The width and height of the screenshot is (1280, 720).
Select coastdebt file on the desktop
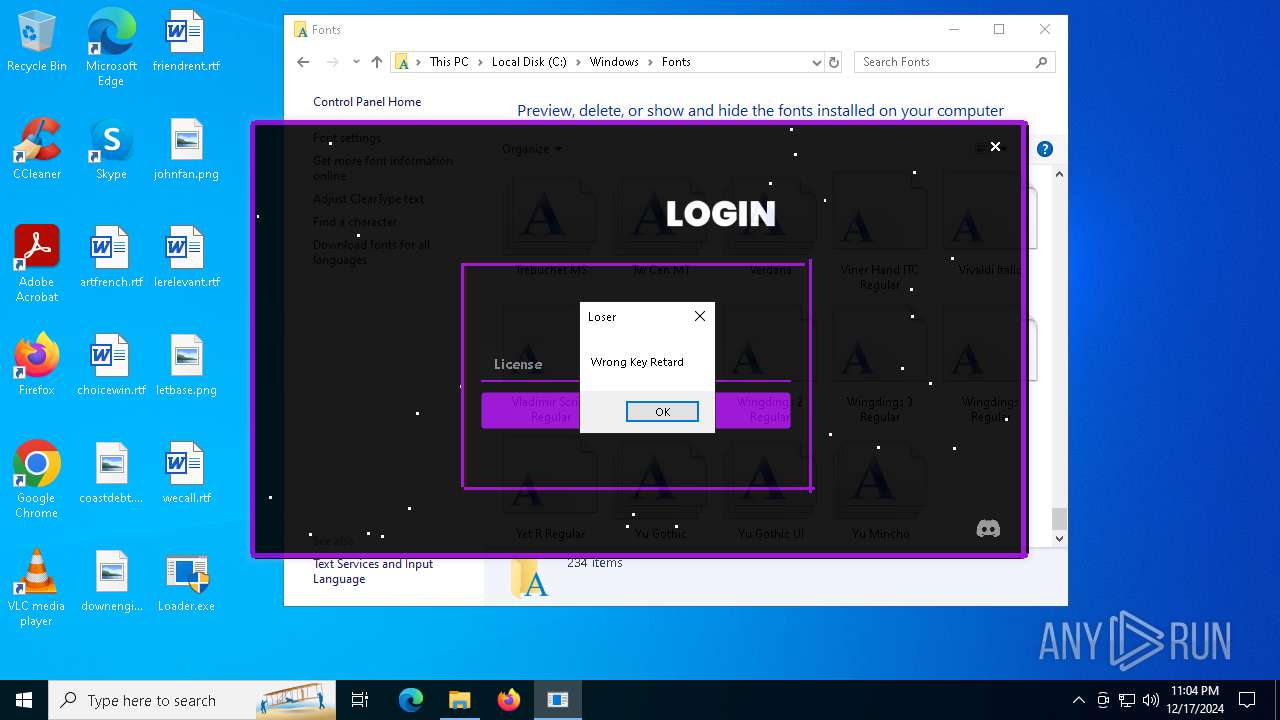click(x=111, y=474)
